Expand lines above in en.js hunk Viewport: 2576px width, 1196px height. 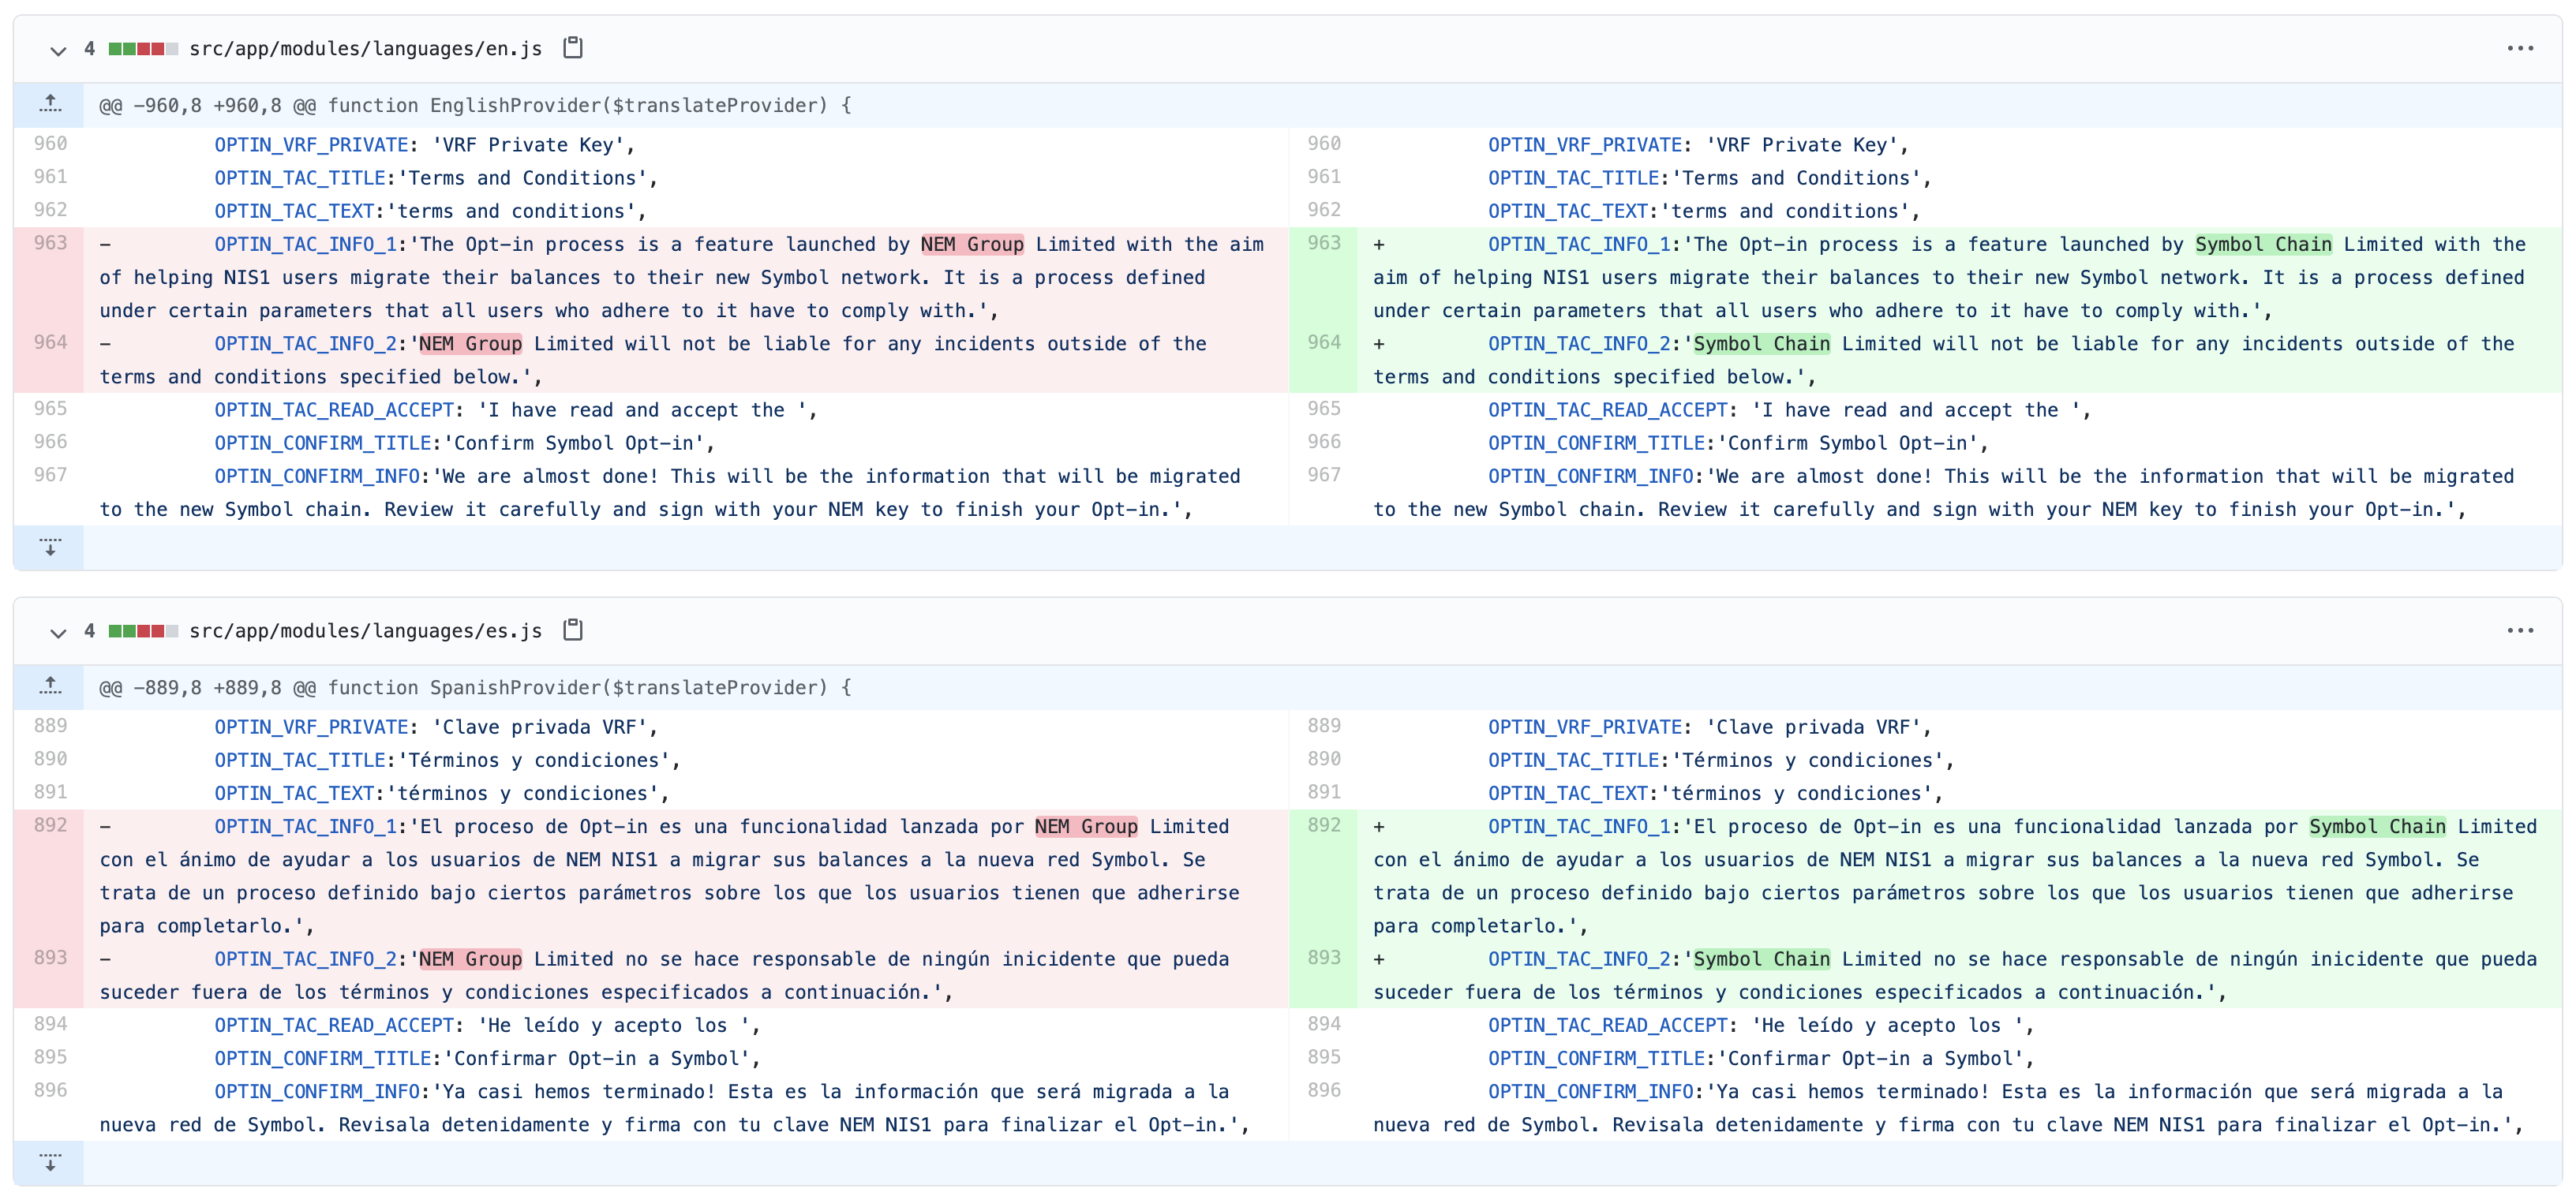pos(50,104)
